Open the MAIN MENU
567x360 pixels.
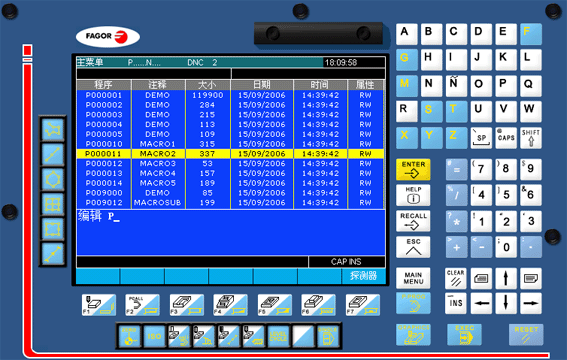(413, 278)
